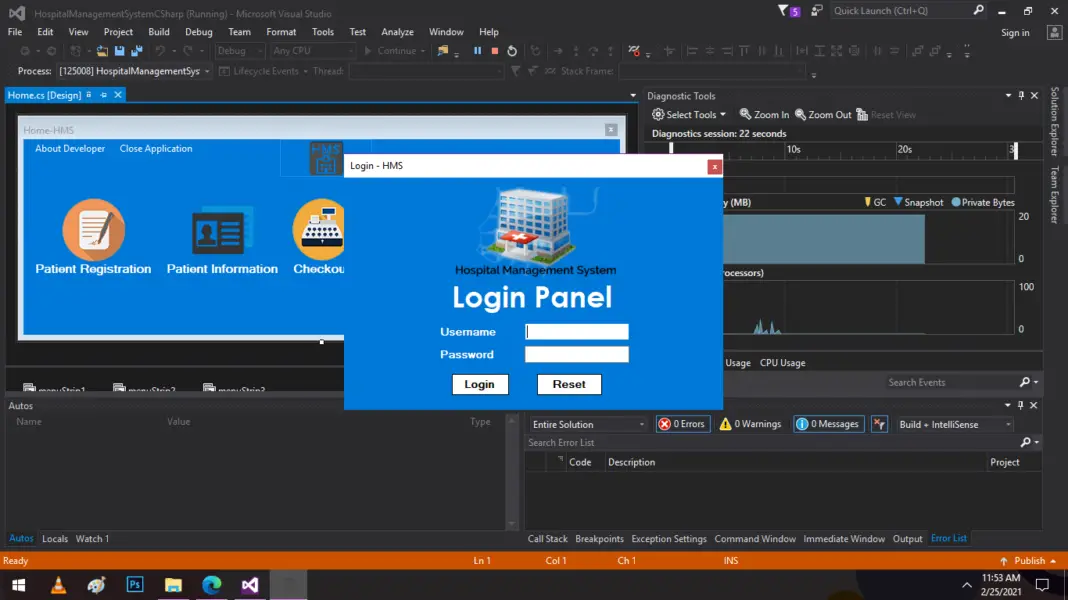
Task: Click Sign in at the top right
Action: (1015, 33)
